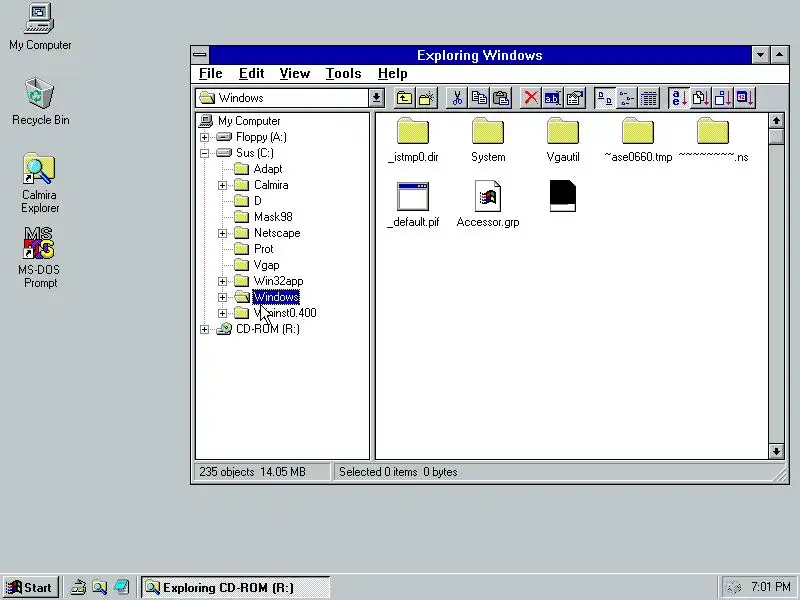This screenshot has width=800, height=600.
Task: Copy selection using toolbar icon
Action: pos(479,97)
